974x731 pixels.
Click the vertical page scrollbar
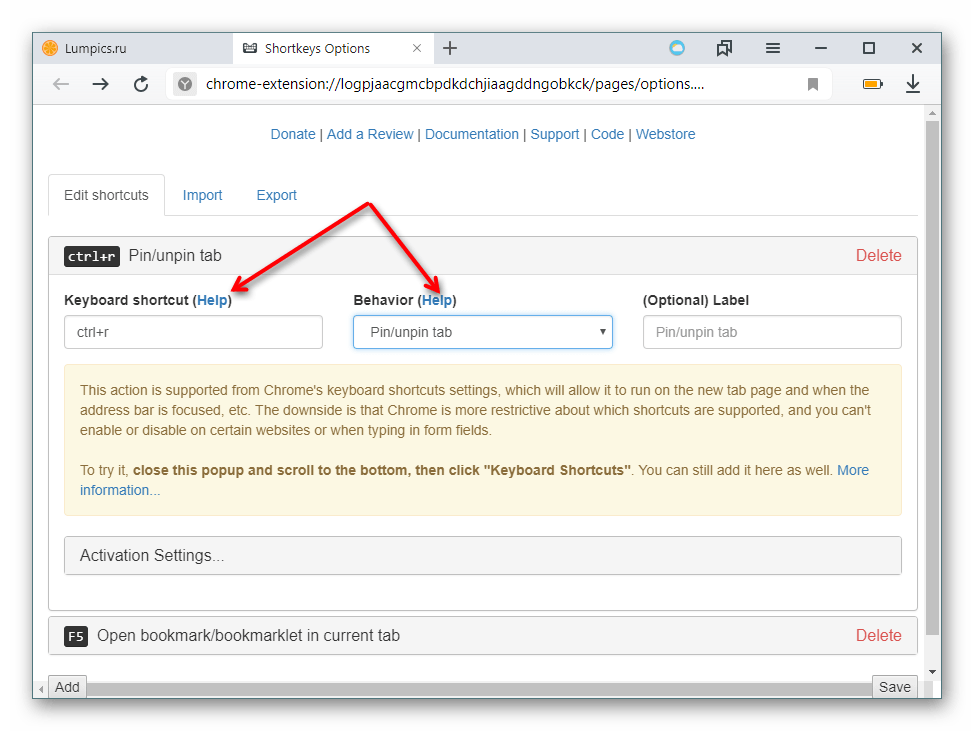pyautogui.click(x=932, y=380)
